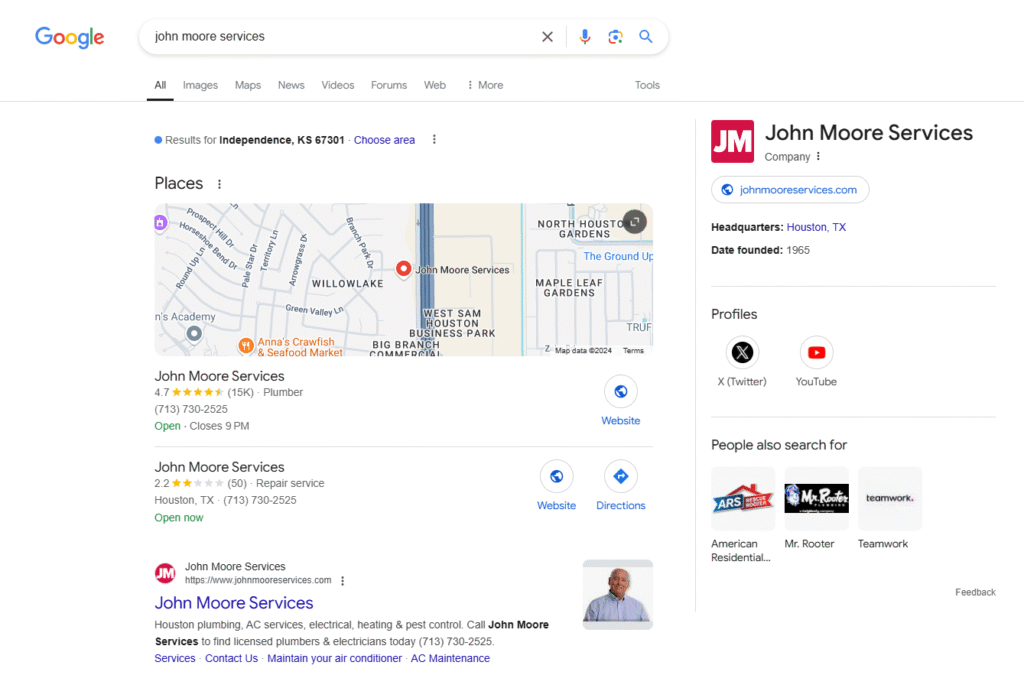Click the Terms link on the map
The image size is (1024, 688).
pos(633,351)
